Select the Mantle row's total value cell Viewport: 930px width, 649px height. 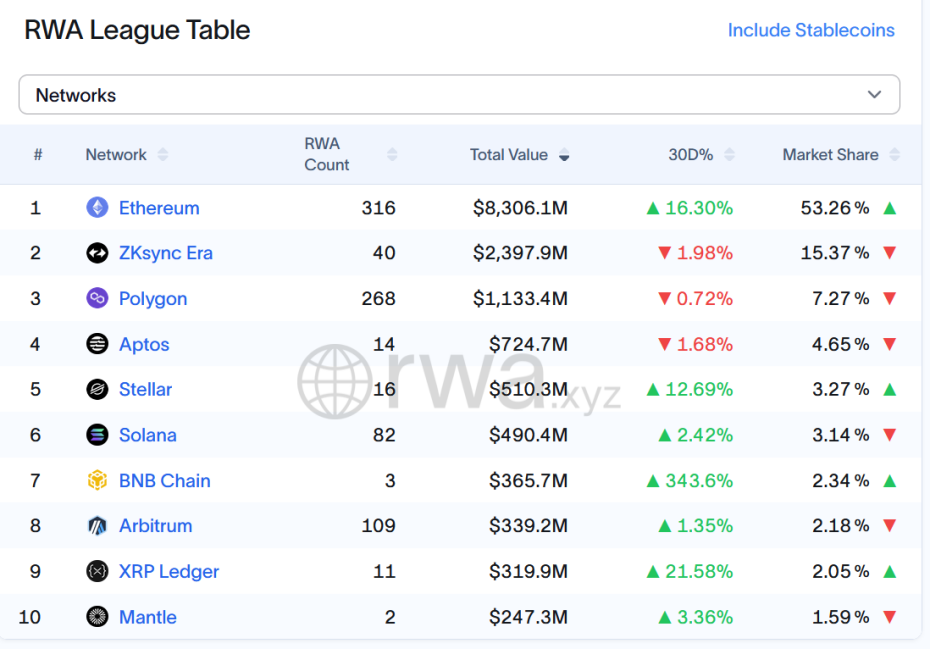[528, 617]
